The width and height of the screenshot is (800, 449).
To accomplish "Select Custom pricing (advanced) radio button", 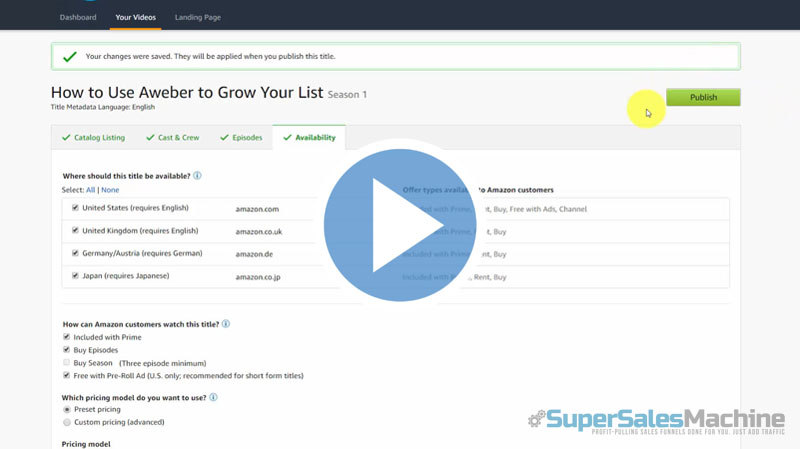I will tap(67, 422).
